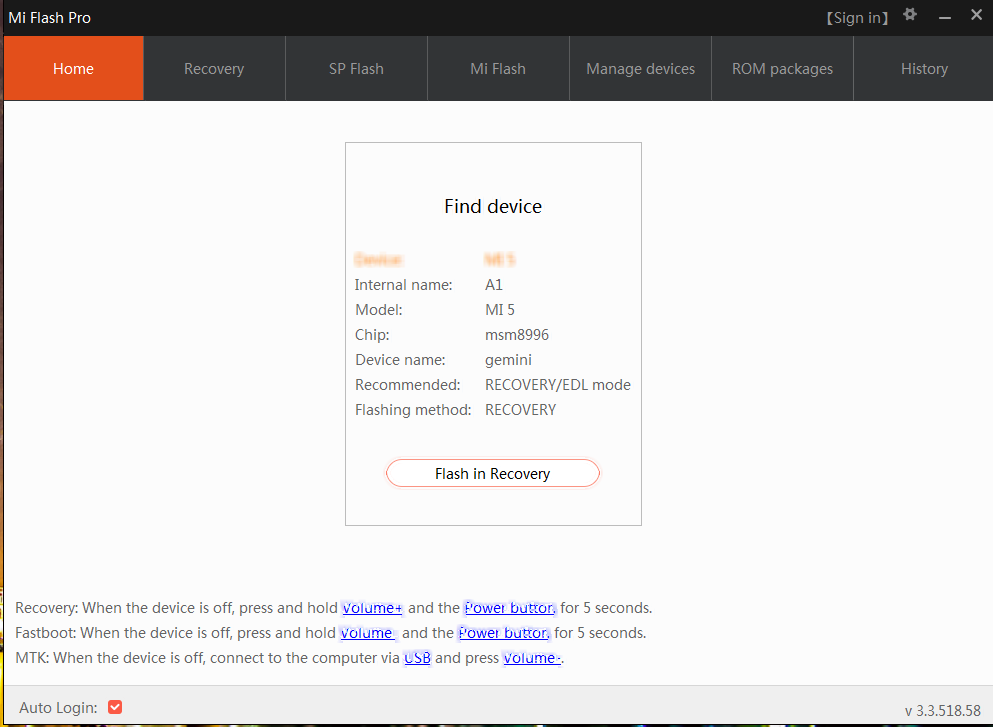This screenshot has width=993, height=727.
Task: Click the internal name value A1
Action: point(493,285)
